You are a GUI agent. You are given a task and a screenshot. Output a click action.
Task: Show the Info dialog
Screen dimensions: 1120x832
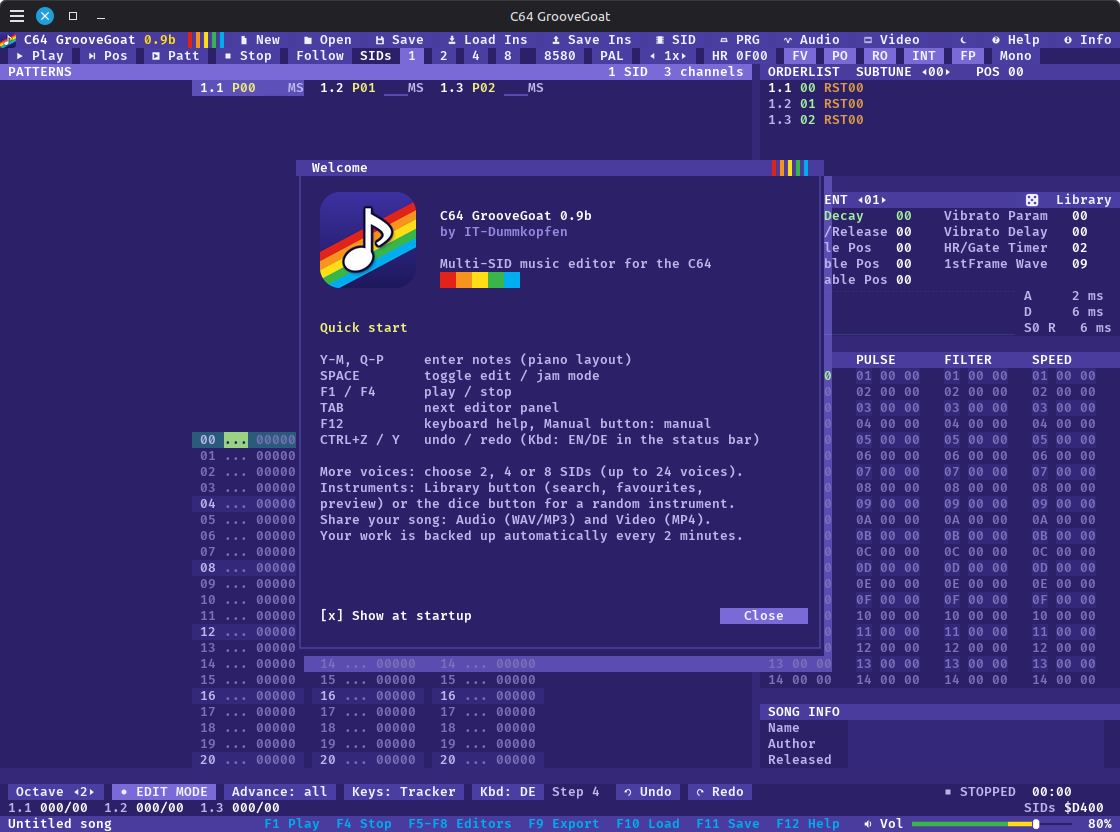(1088, 40)
